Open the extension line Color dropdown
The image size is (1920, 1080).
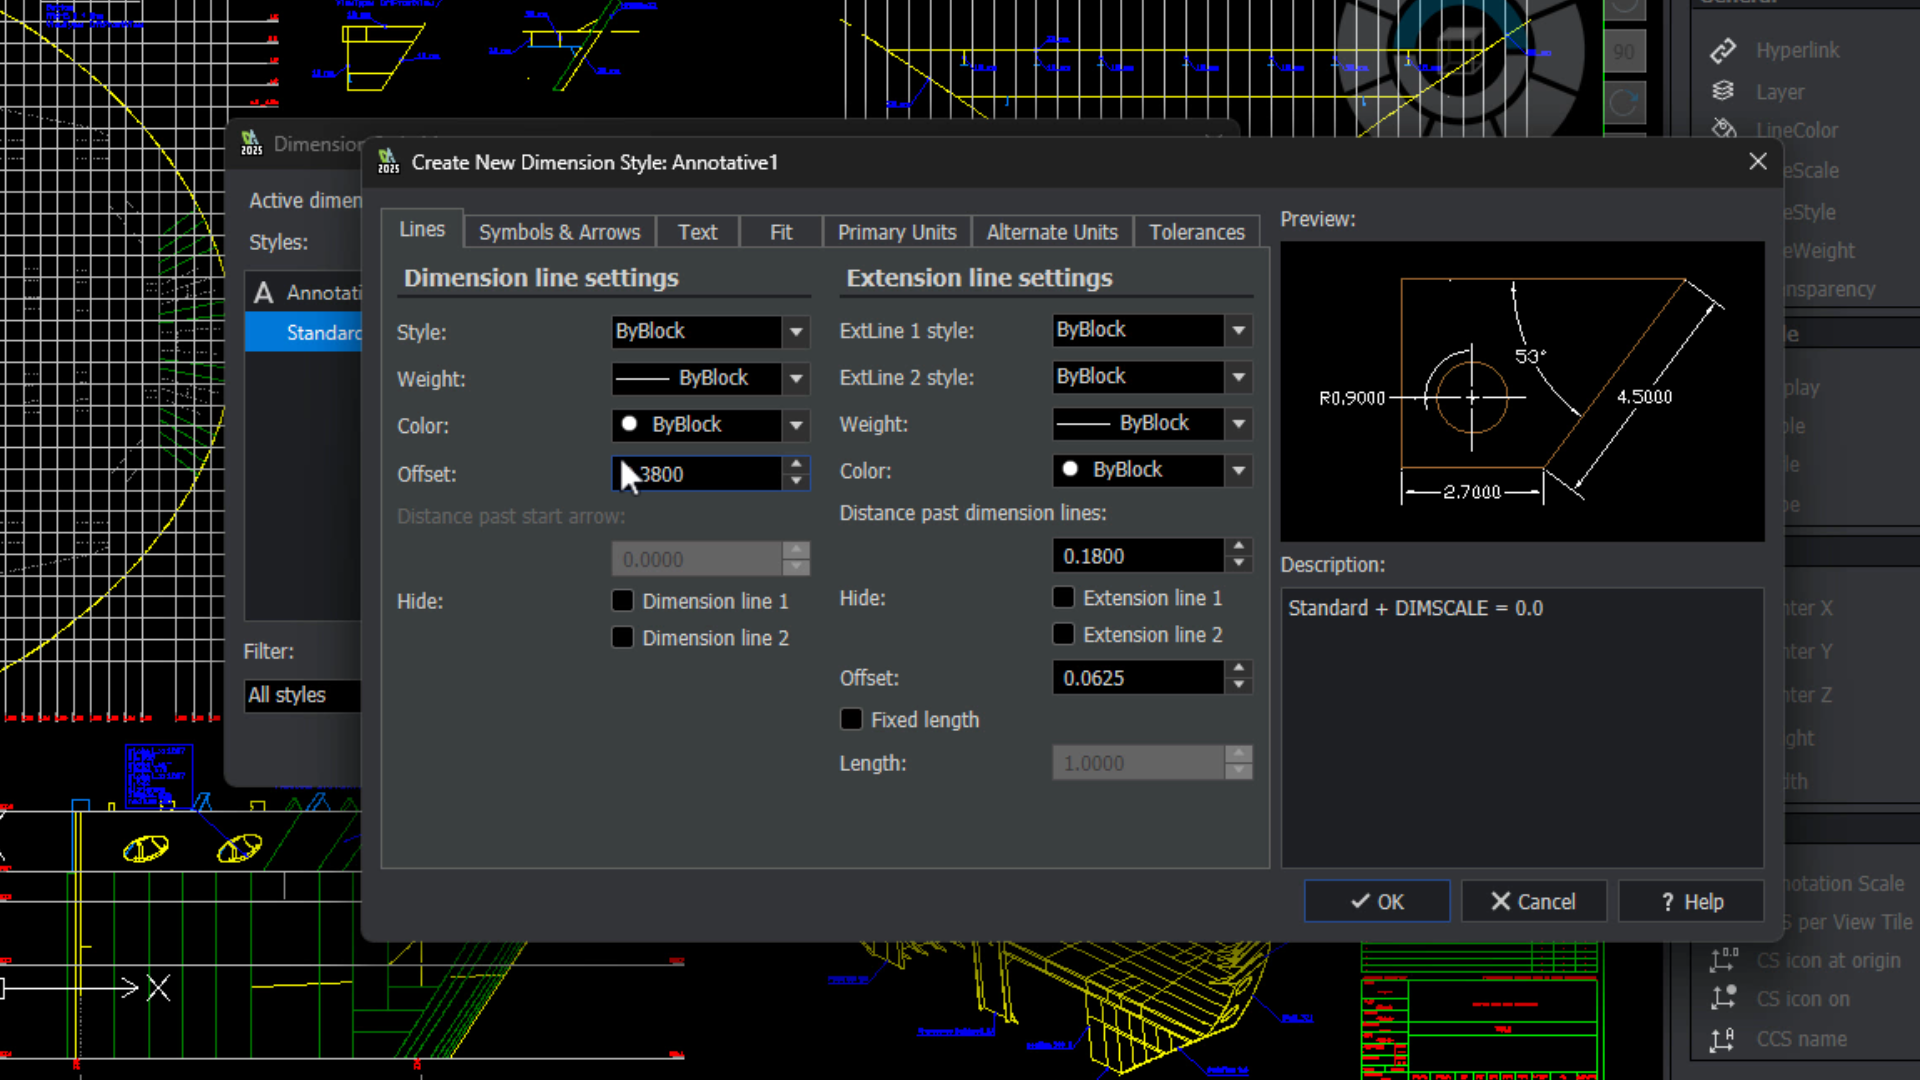tap(1239, 470)
